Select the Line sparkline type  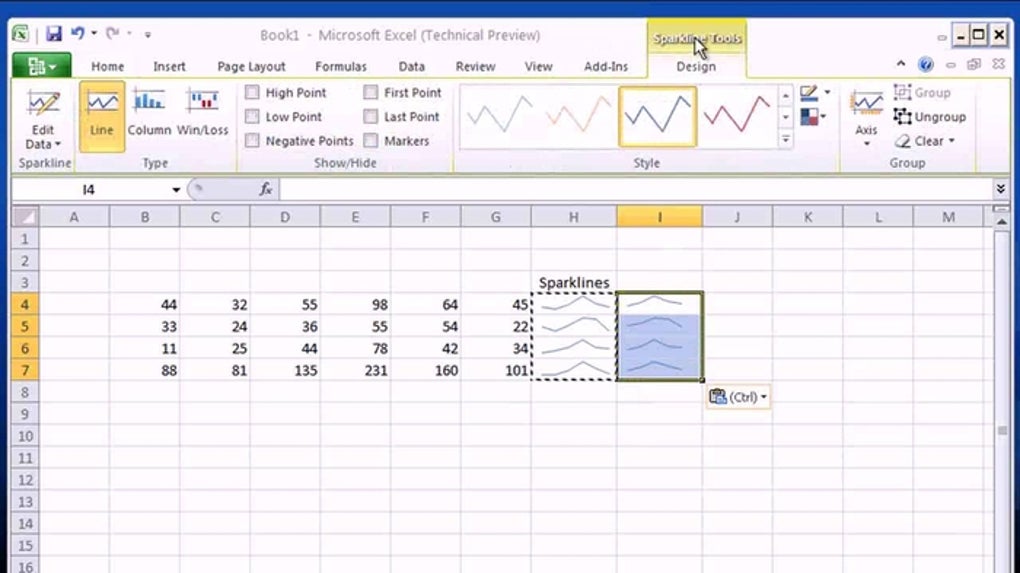pyautogui.click(x=102, y=116)
